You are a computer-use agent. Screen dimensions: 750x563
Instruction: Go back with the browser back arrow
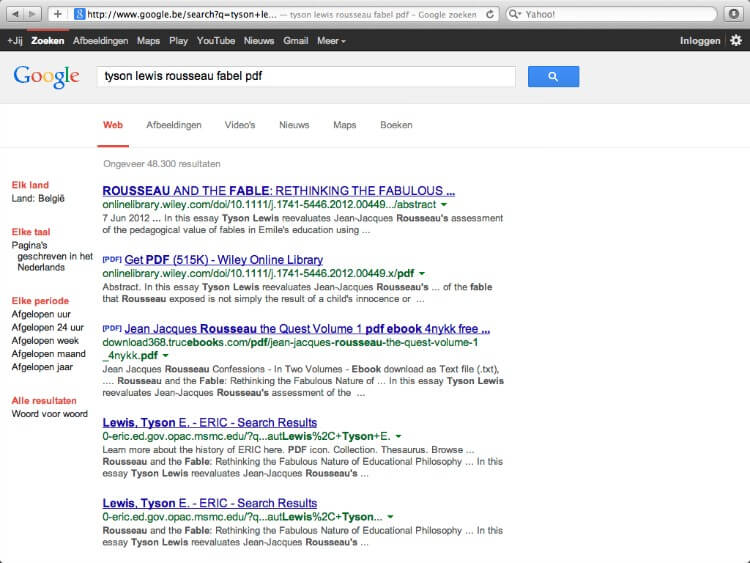click(x=15, y=14)
